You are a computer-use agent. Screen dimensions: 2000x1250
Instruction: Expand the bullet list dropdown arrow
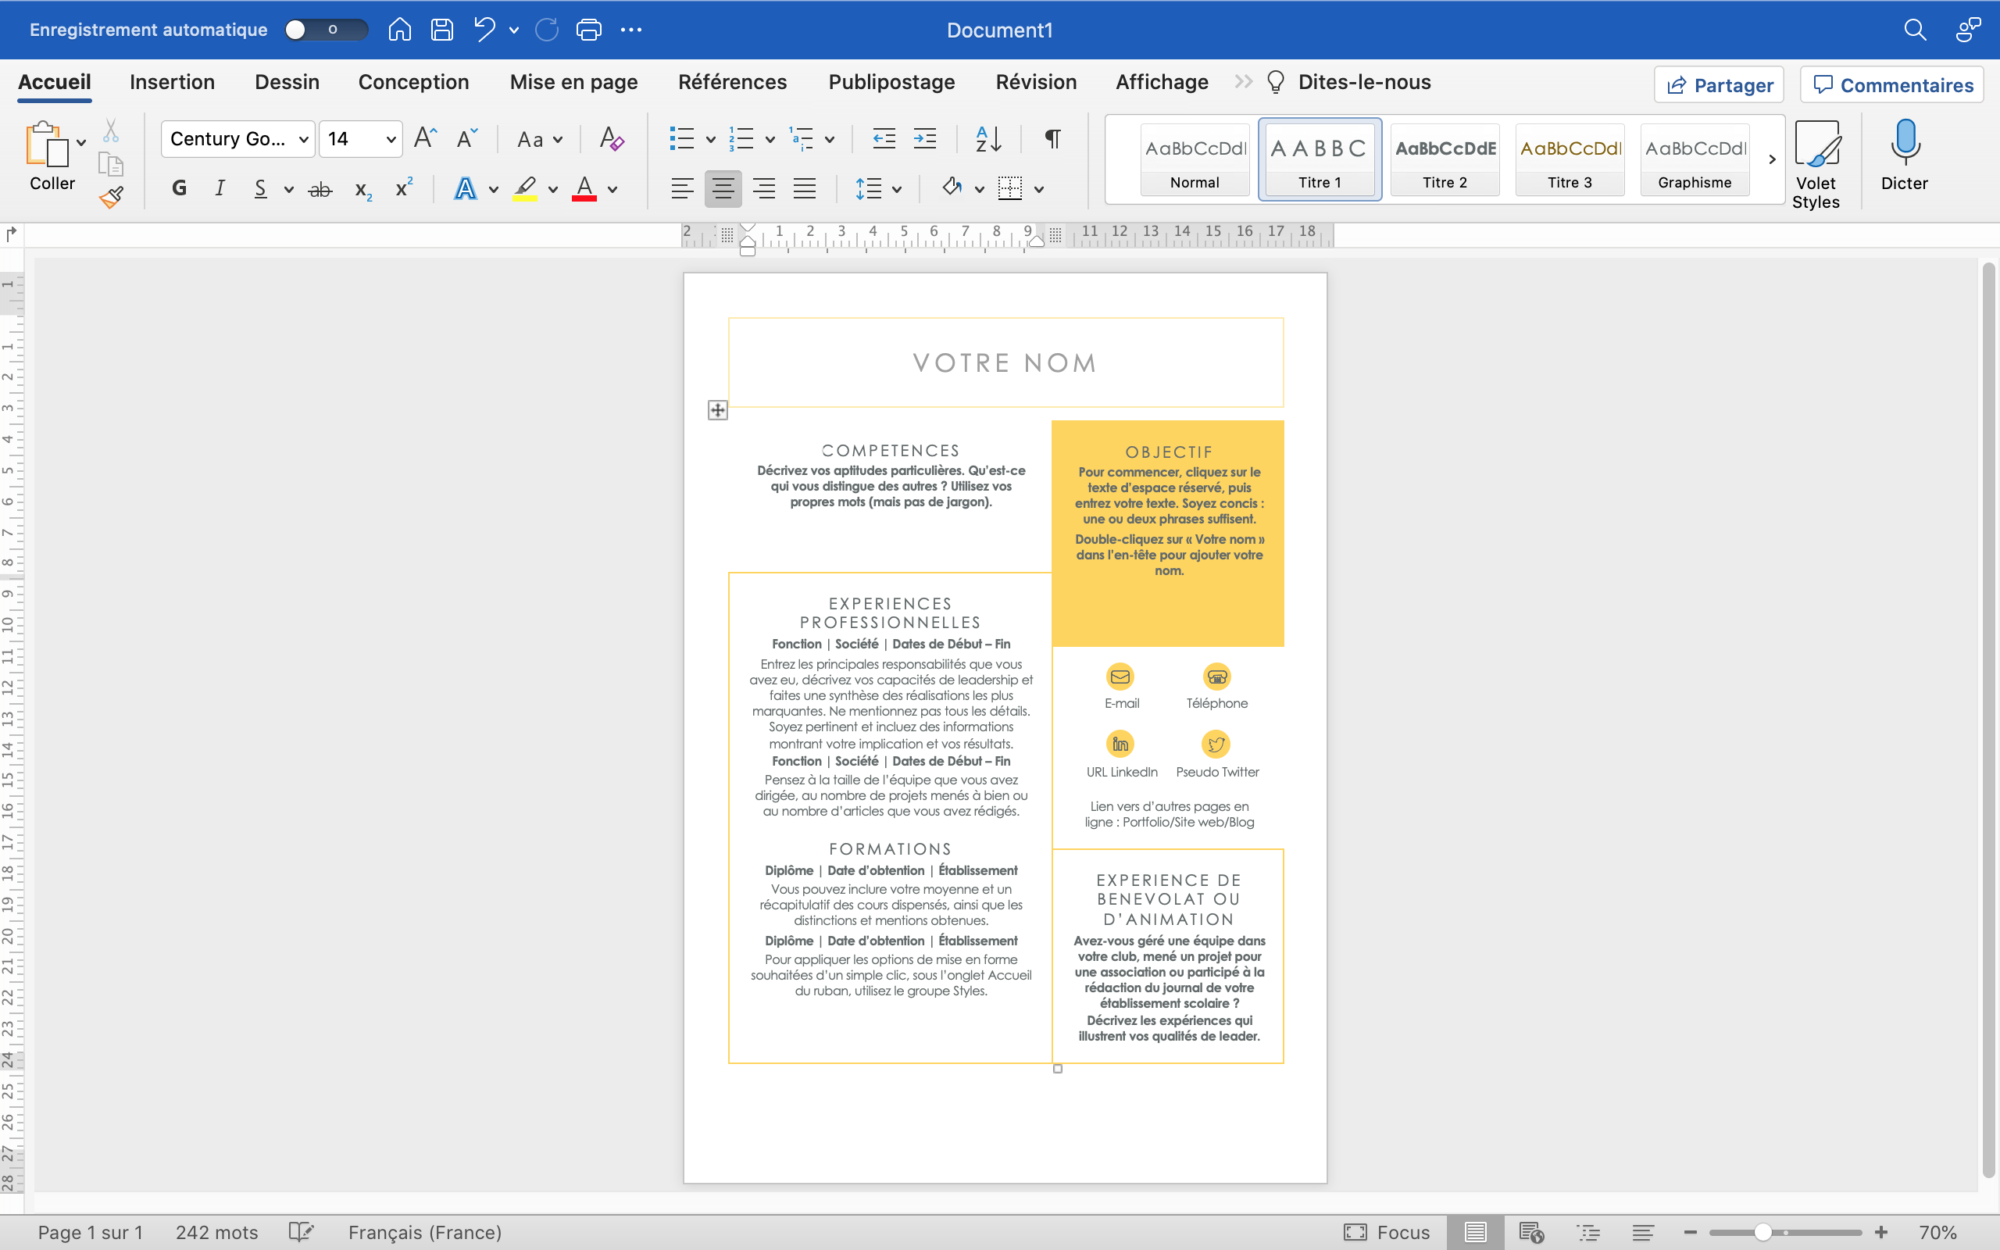(710, 139)
